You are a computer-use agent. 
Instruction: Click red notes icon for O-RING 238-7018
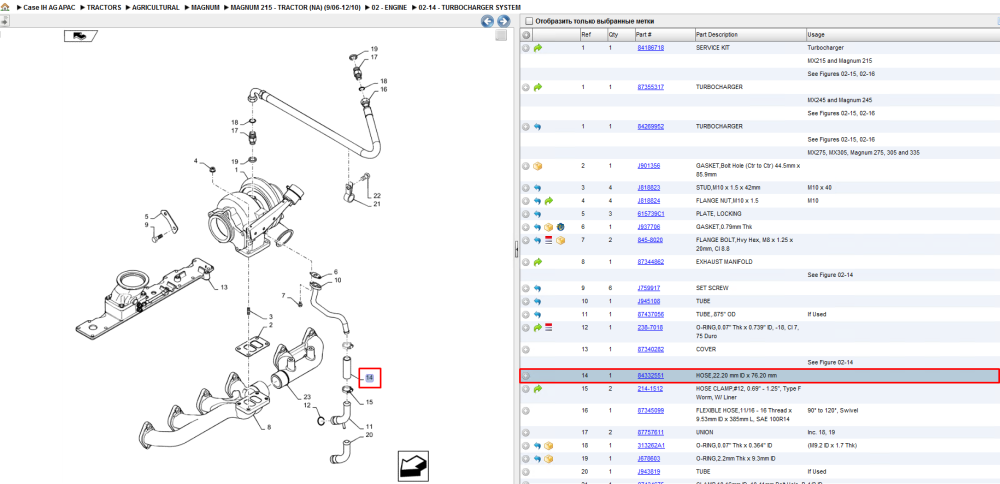[x=548, y=327]
